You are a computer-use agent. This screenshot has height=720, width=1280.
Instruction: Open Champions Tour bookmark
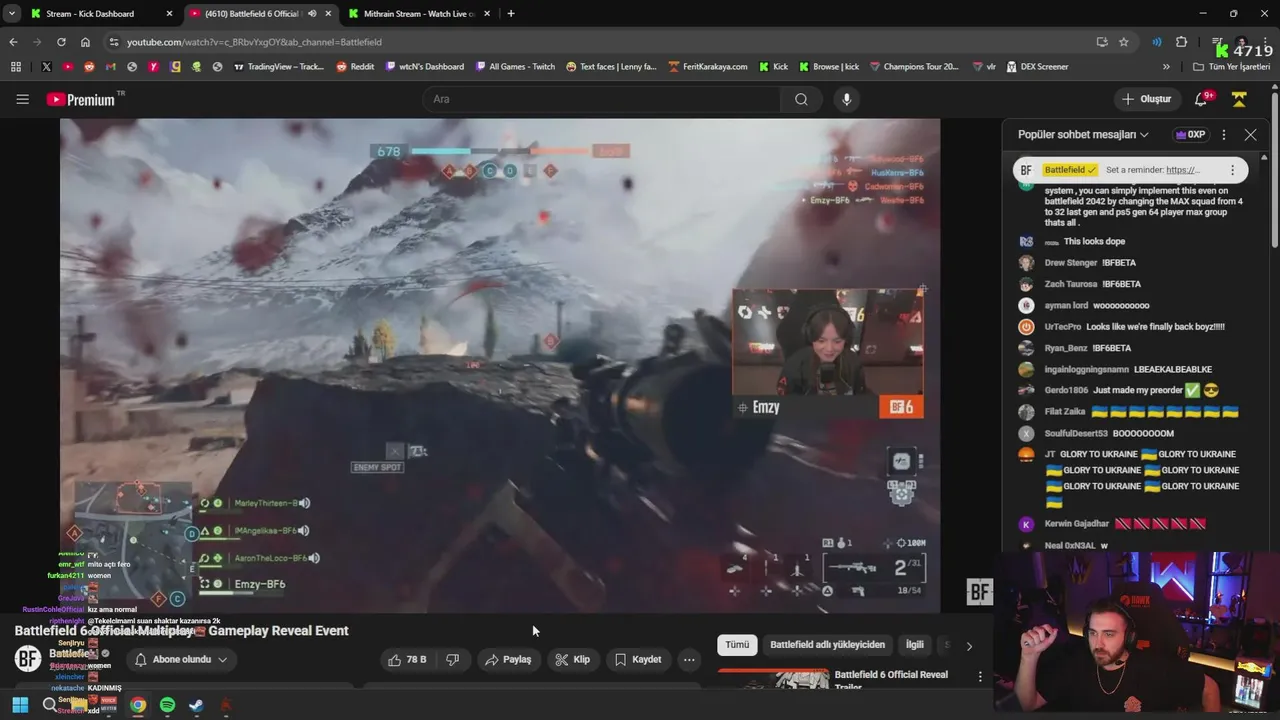(x=914, y=67)
